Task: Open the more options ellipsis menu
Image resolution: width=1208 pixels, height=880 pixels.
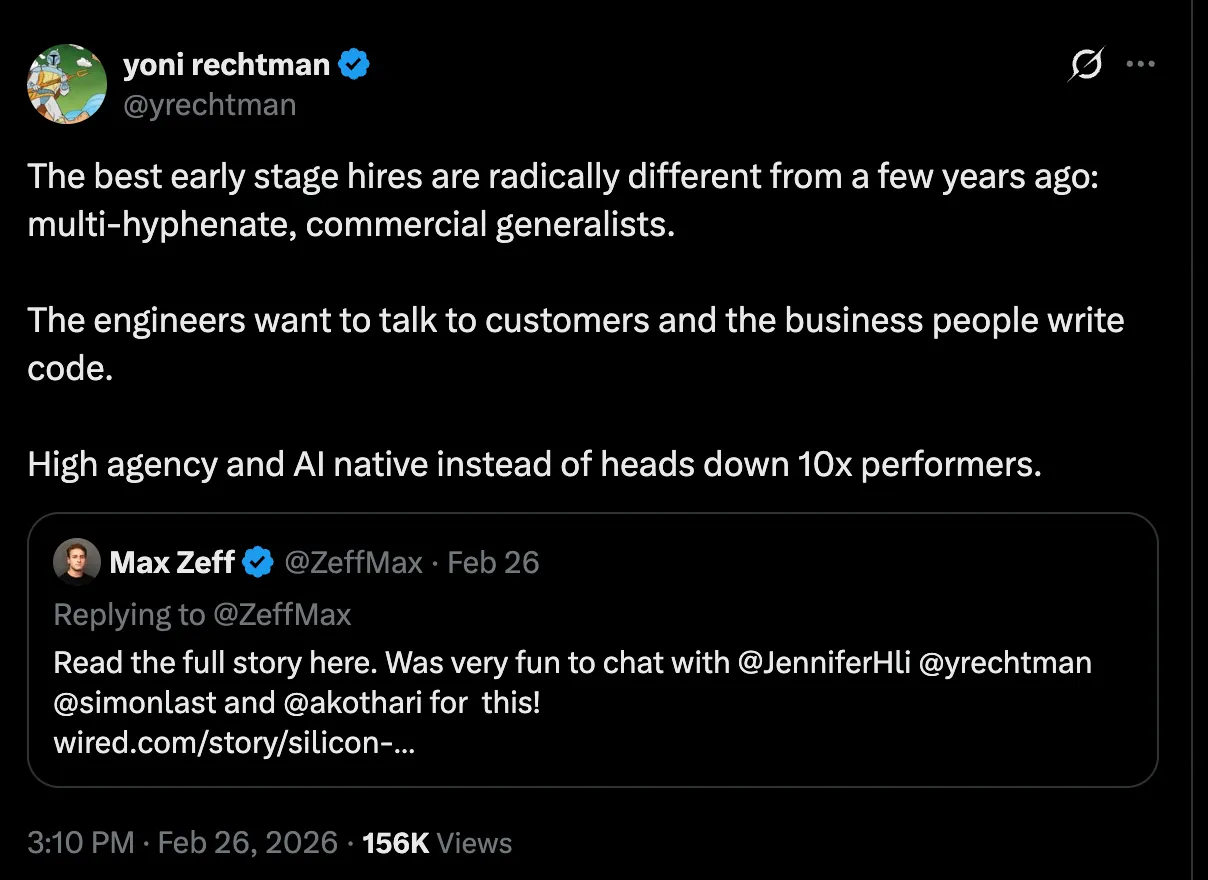Action: [x=1140, y=64]
